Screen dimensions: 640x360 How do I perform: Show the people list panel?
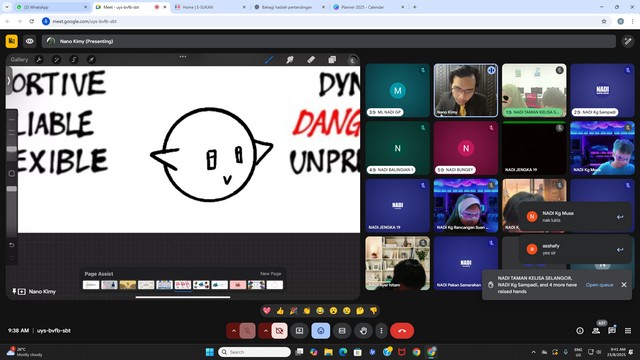[596, 331]
